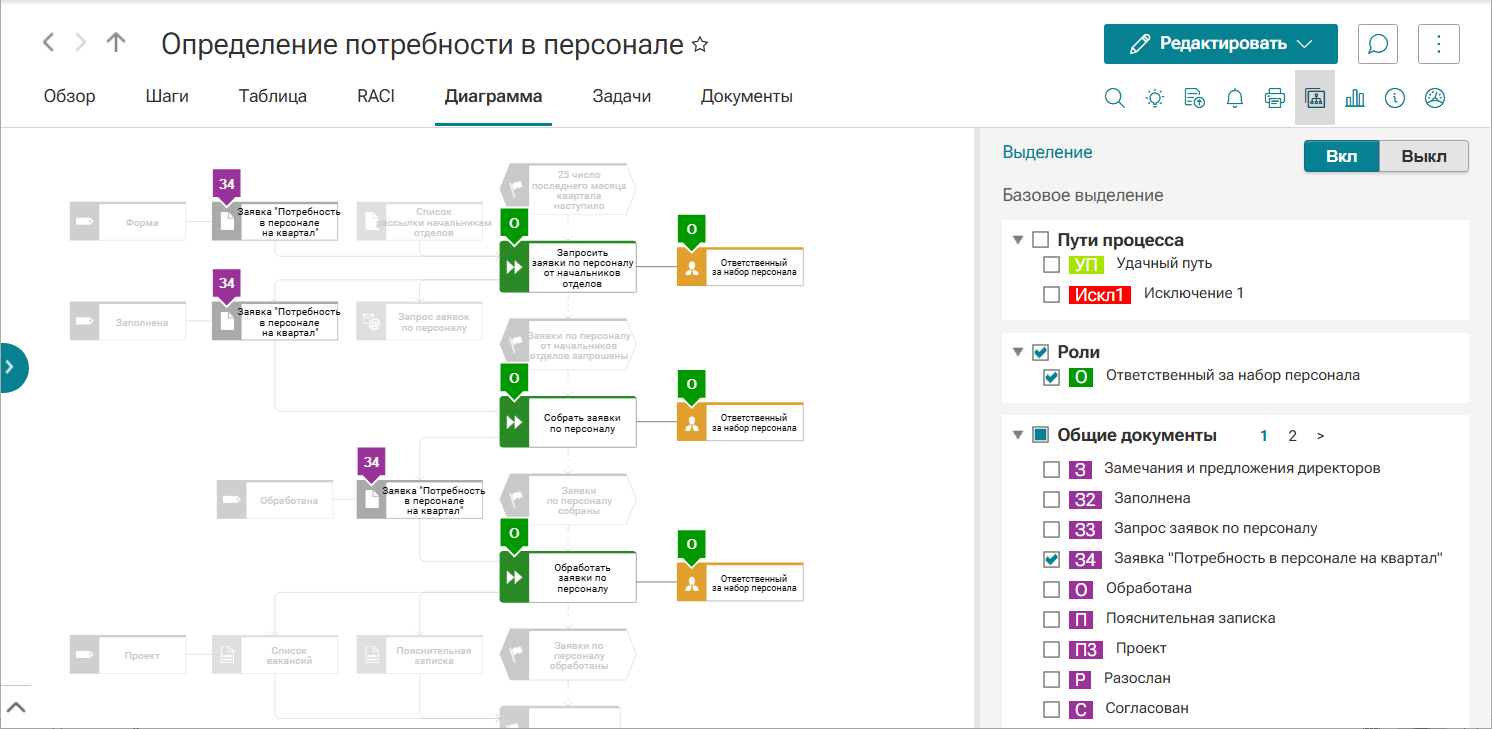The height and width of the screenshot is (729, 1492).
Task: Turn highlighting on with "Вкл"
Action: point(1342,157)
